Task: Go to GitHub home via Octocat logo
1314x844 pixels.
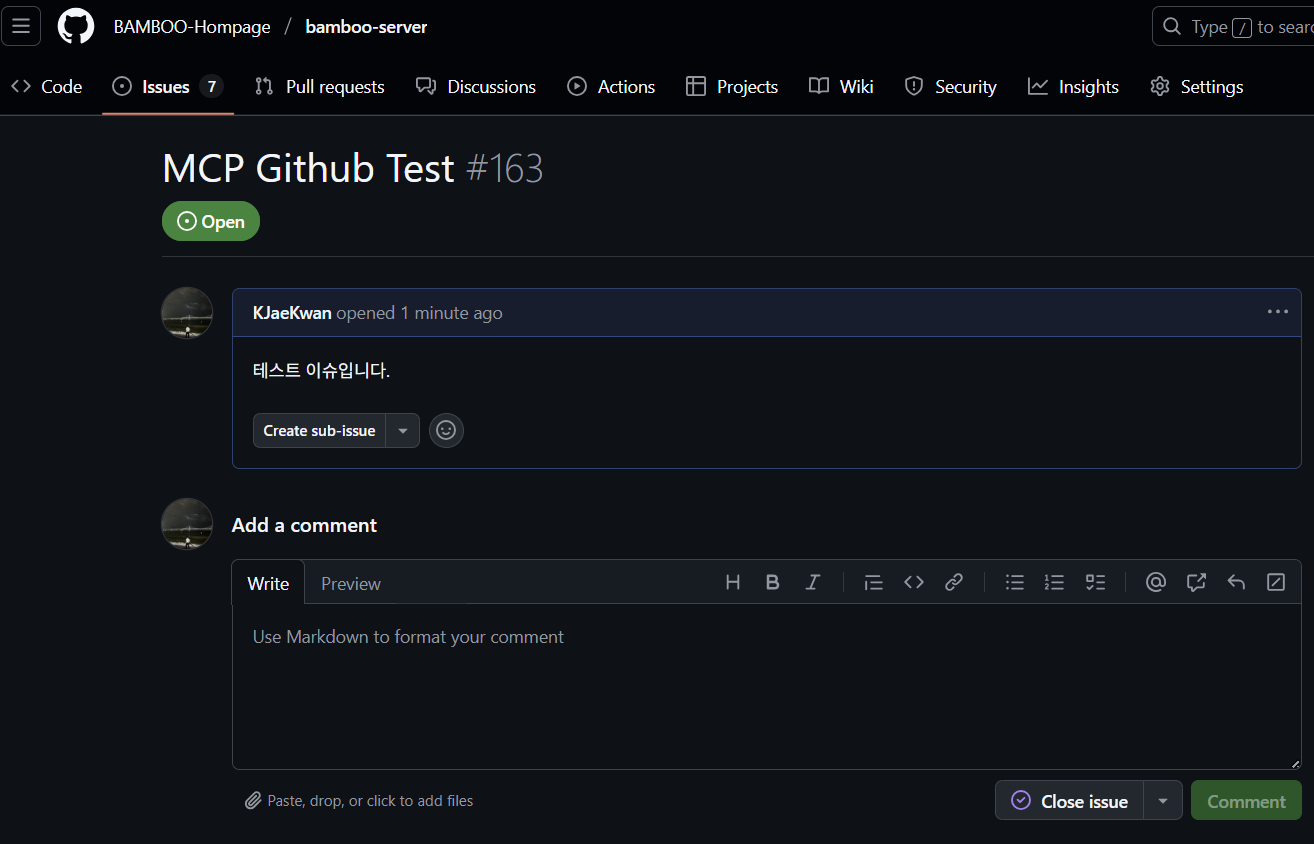Action: (x=76, y=26)
